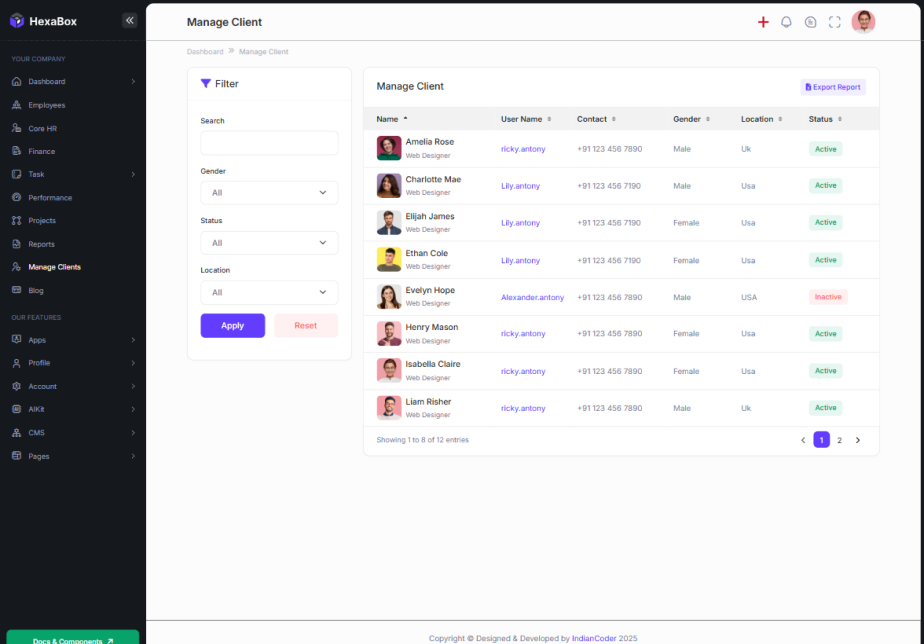Viewport: 924px width, 644px height.
Task: Click the Search input field
Action: point(269,143)
